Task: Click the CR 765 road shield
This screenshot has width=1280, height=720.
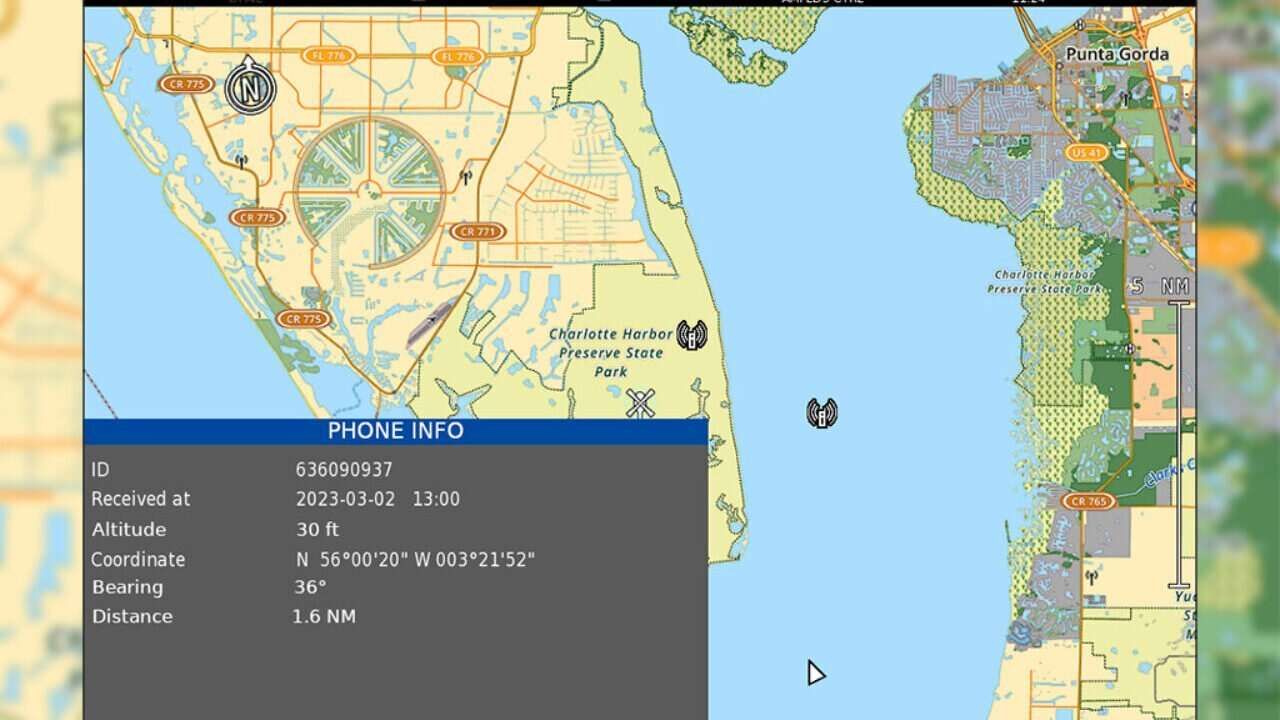Action: point(1088,501)
